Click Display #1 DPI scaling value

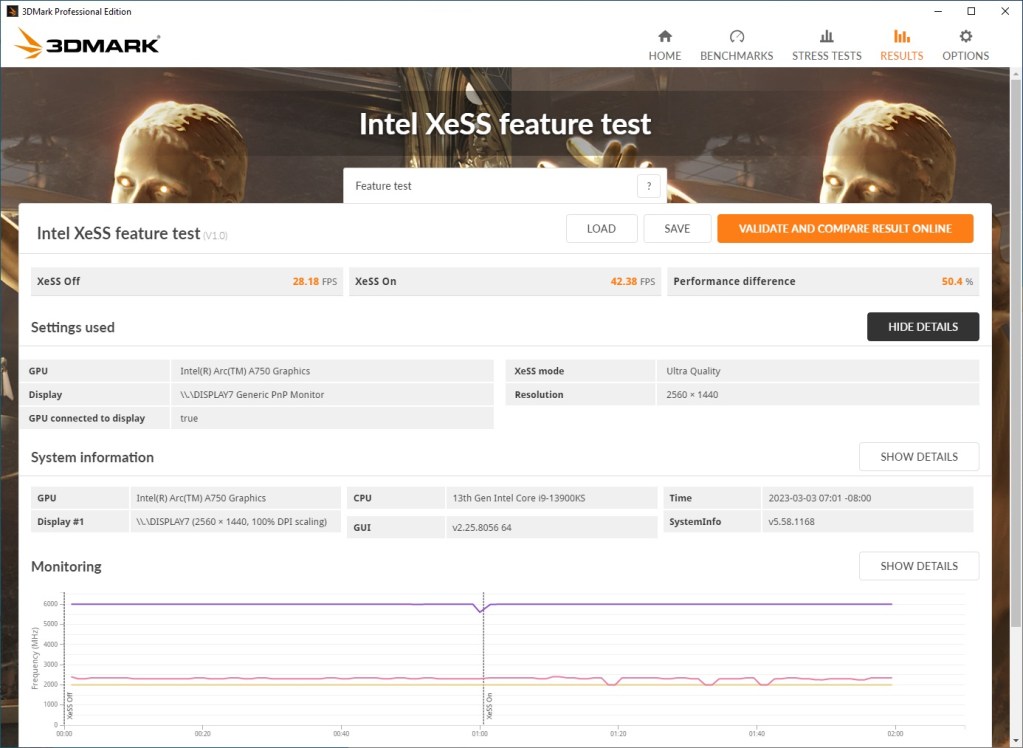[x=232, y=522]
